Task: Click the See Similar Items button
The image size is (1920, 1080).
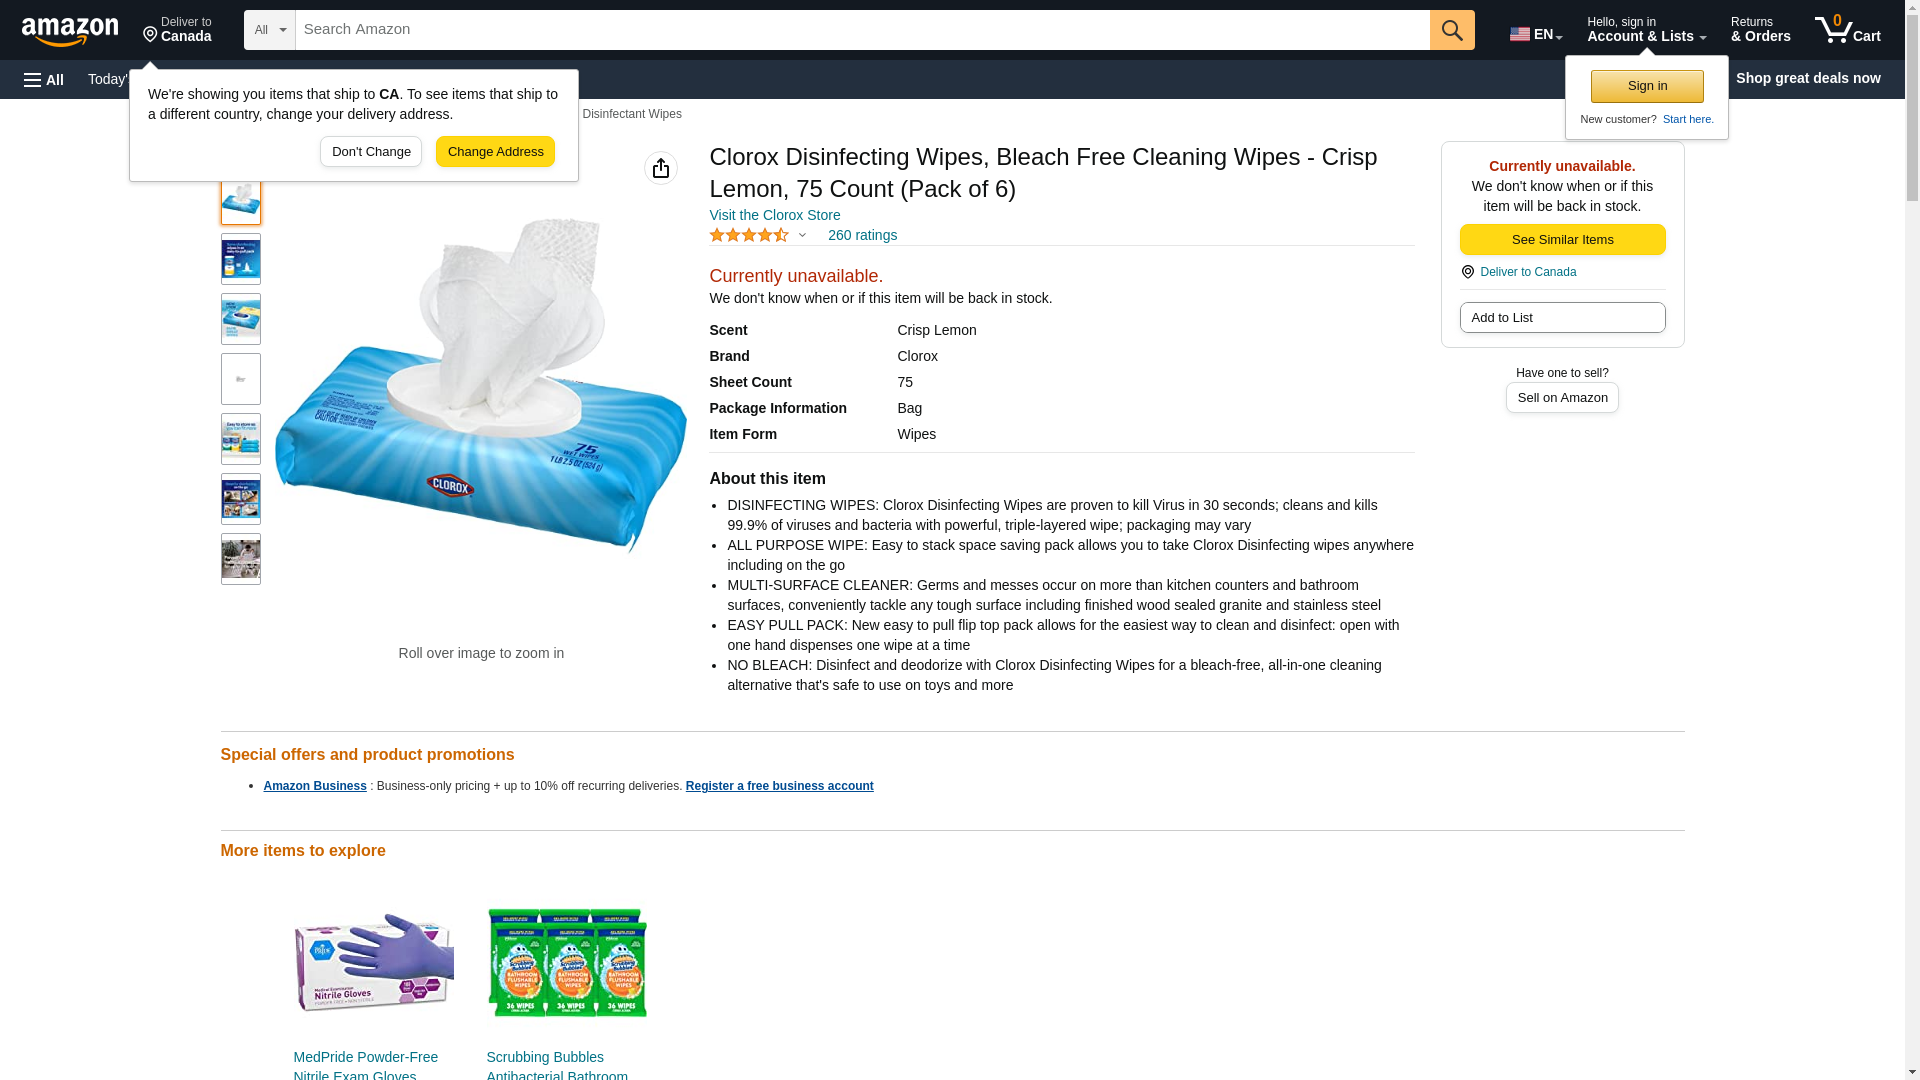Action: pos(1562,239)
